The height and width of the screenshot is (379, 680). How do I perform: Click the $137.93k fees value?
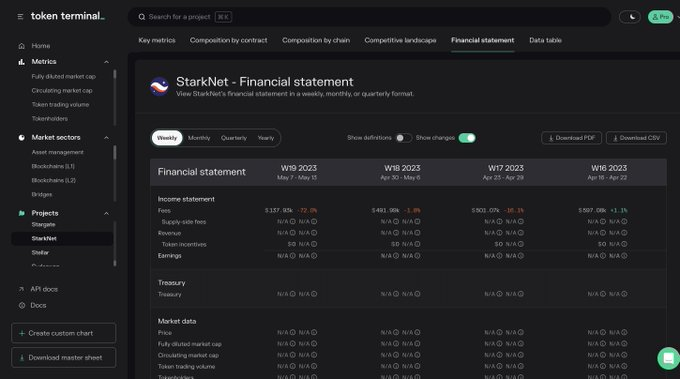(279, 210)
